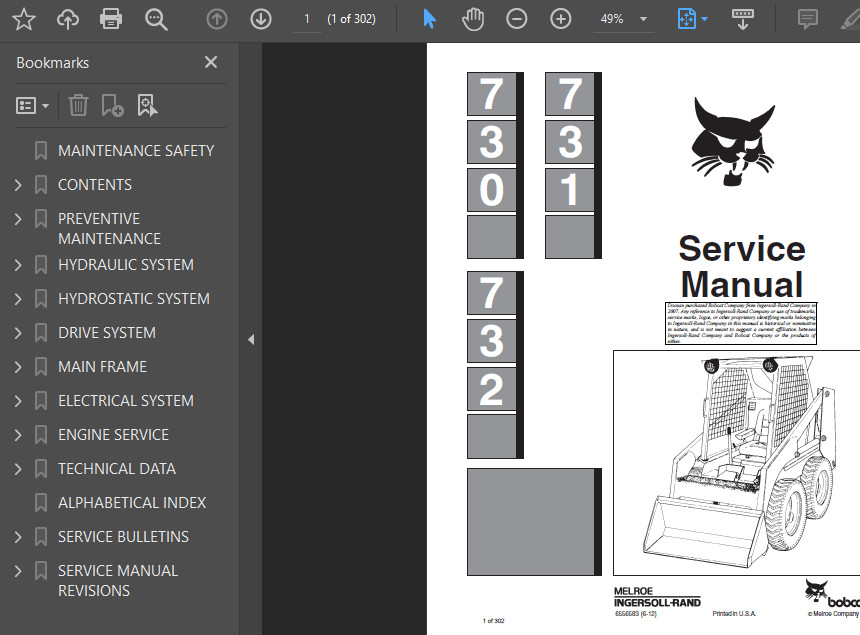Jump to CONTENTS bookmark text

point(95,185)
